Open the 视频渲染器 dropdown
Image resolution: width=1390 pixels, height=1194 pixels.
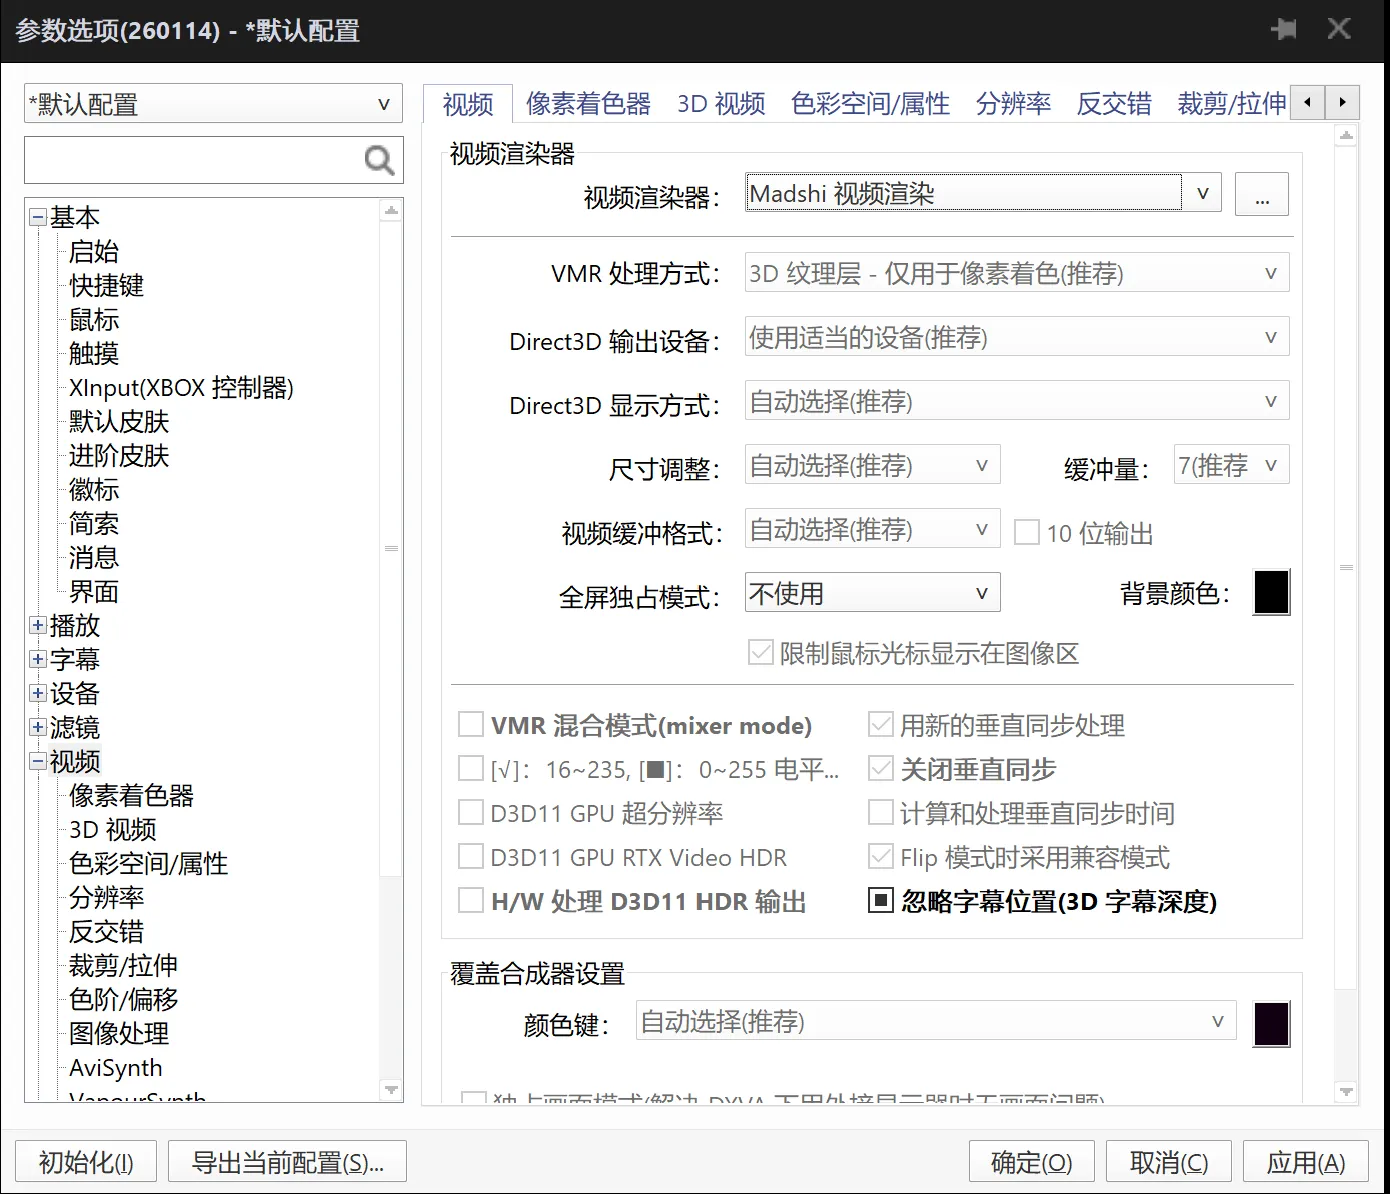[1202, 192]
